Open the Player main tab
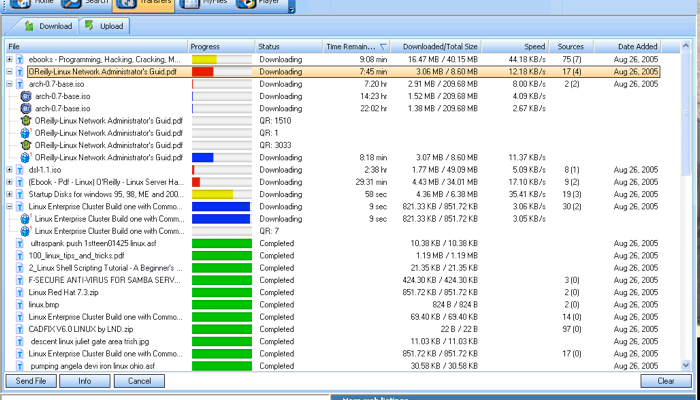This screenshot has width=700, height=400. 259,4
